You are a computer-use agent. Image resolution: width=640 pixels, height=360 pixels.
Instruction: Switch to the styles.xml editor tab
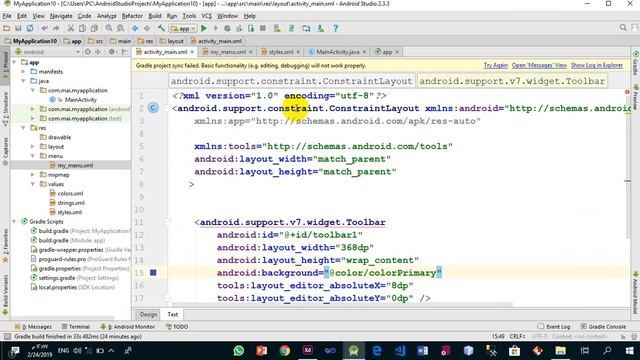pyautogui.click(x=280, y=52)
